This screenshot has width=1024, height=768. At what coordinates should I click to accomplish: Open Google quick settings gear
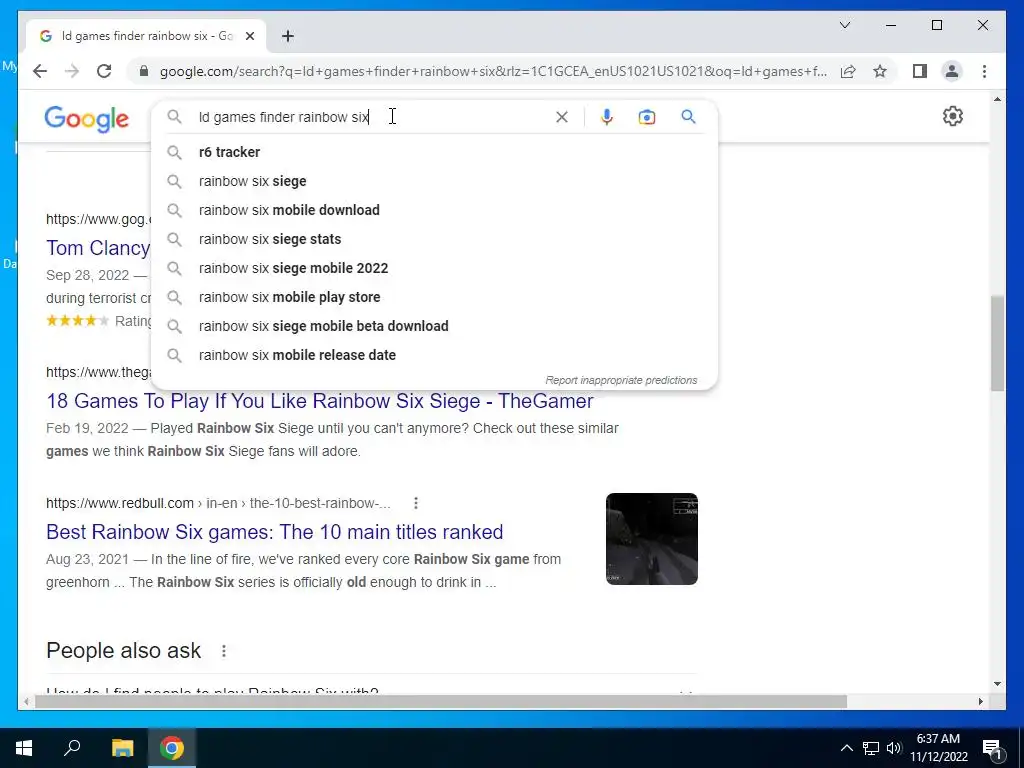[953, 116]
